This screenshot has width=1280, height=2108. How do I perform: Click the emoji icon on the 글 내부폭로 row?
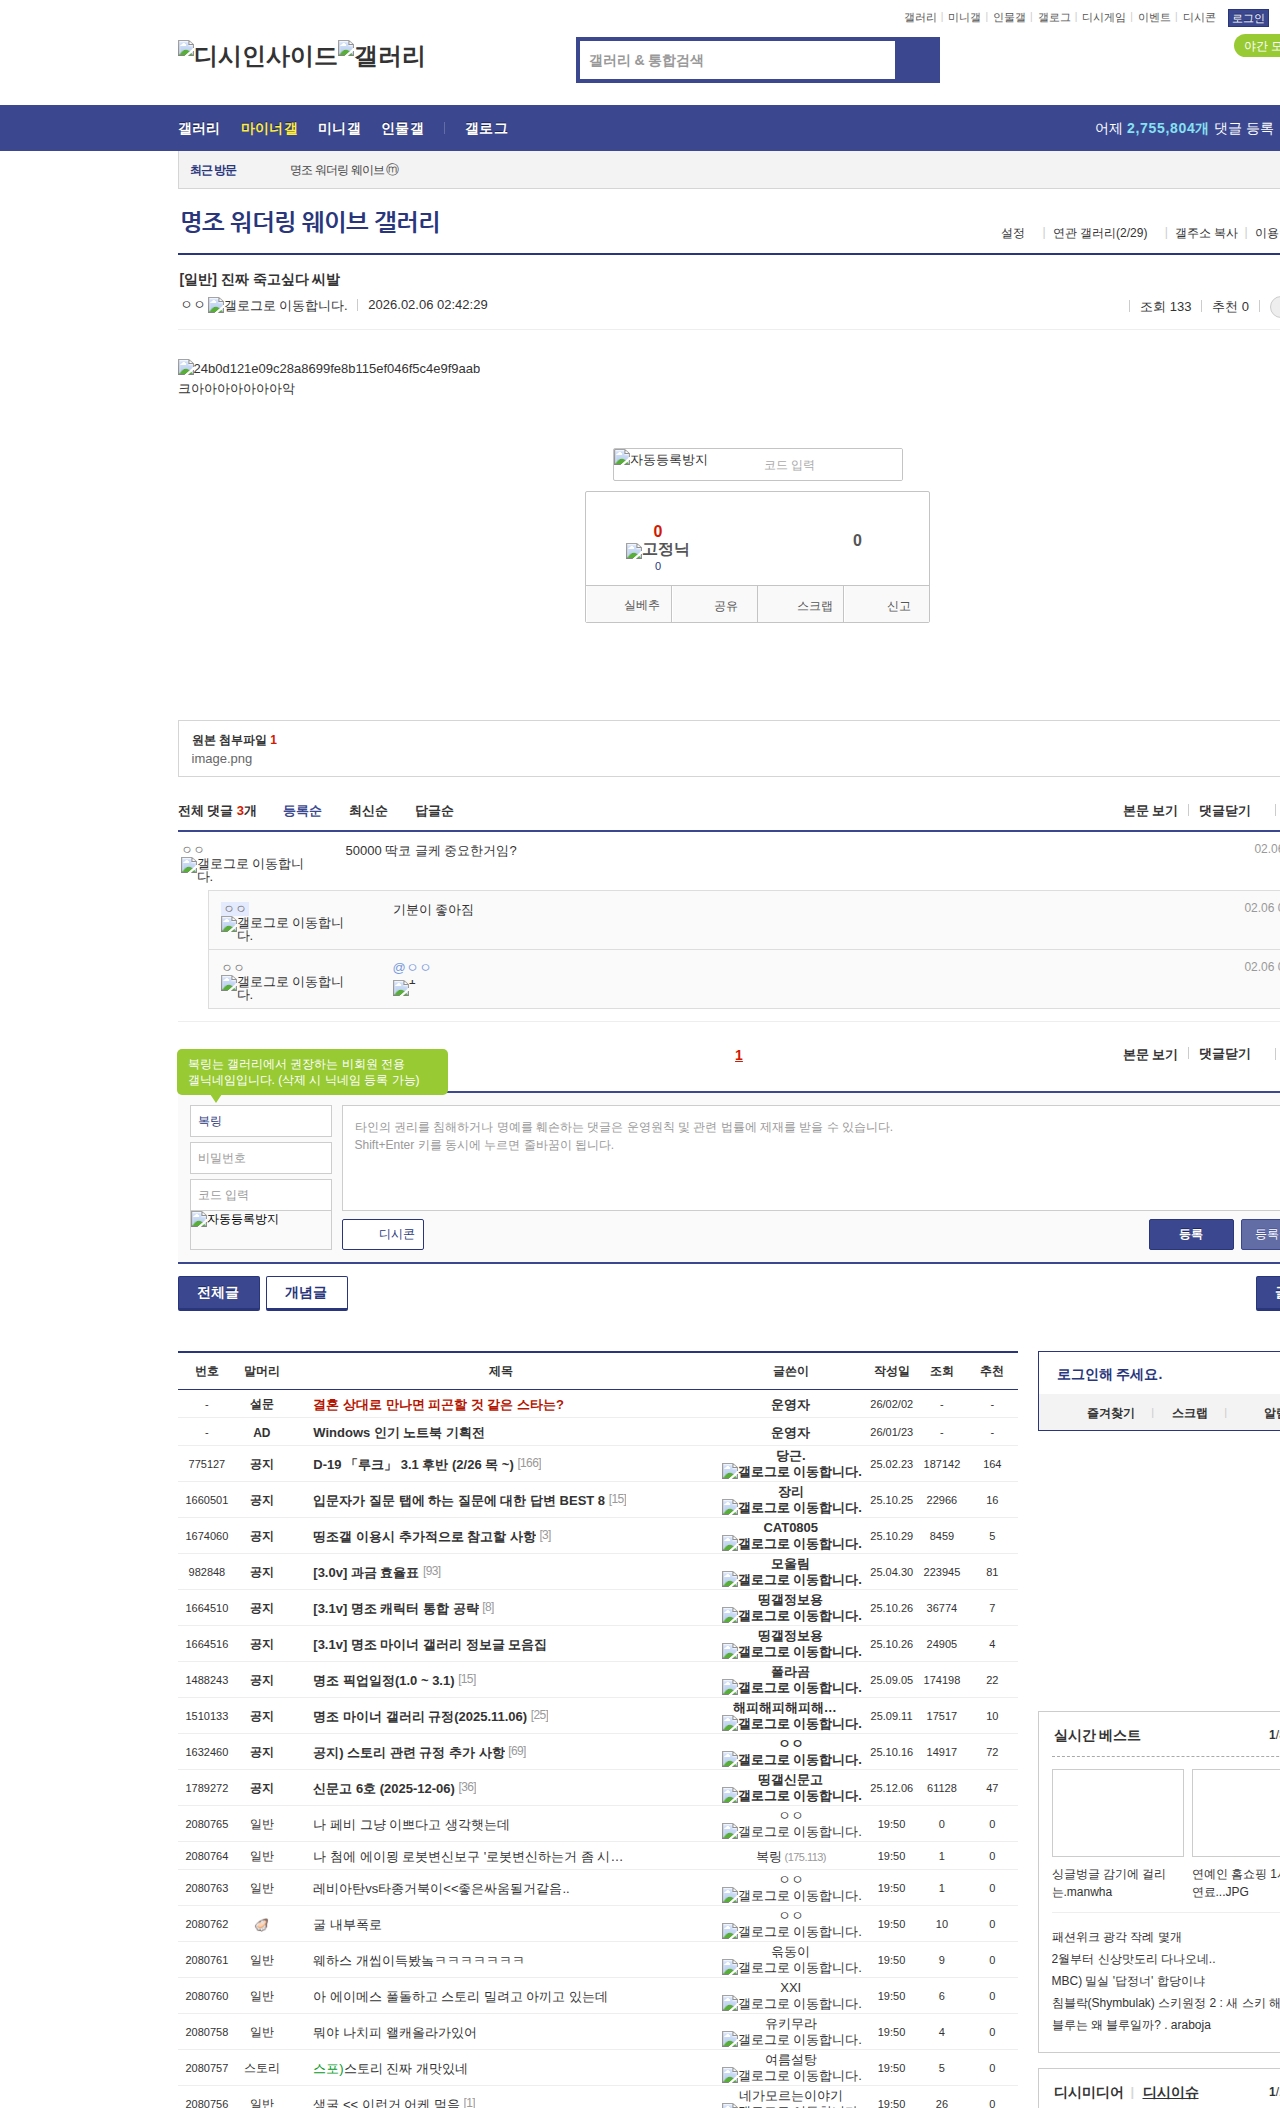click(261, 1924)
